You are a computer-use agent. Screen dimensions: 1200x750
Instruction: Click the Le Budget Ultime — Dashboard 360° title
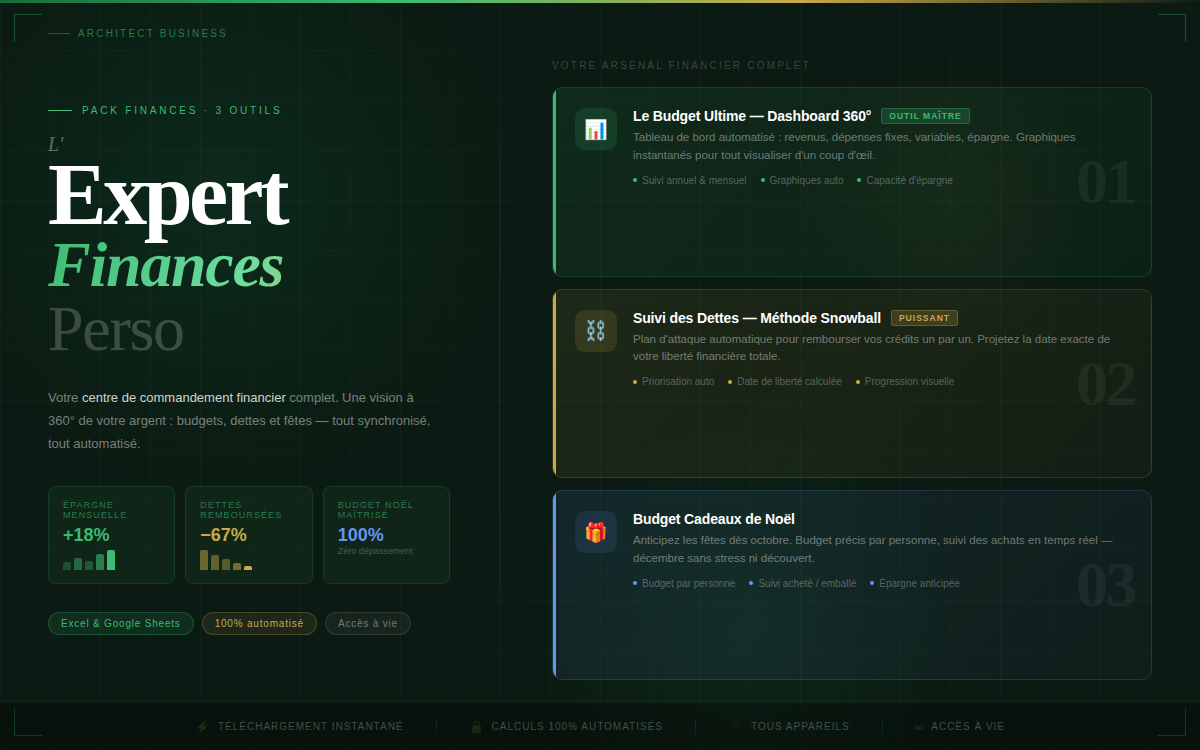coord(752,116)
